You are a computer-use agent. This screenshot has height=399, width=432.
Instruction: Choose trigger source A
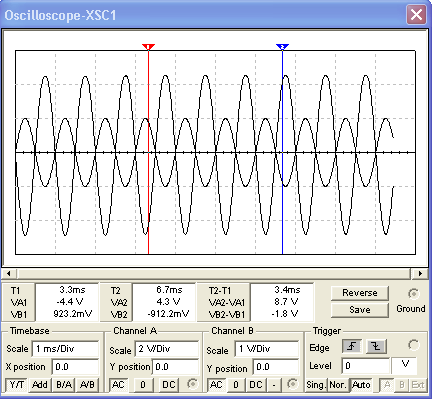pos(387,385)
